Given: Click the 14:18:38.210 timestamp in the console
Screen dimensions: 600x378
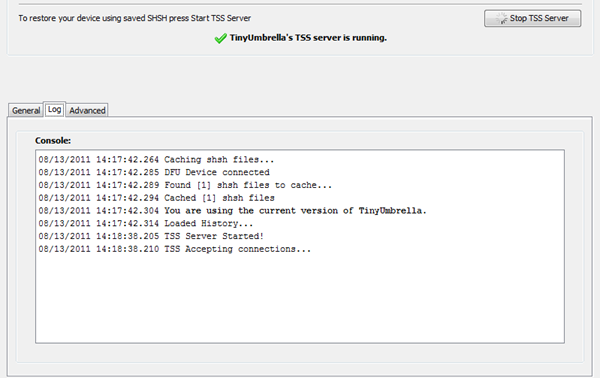Looking at the screenshot, I should tap(127, 249).
